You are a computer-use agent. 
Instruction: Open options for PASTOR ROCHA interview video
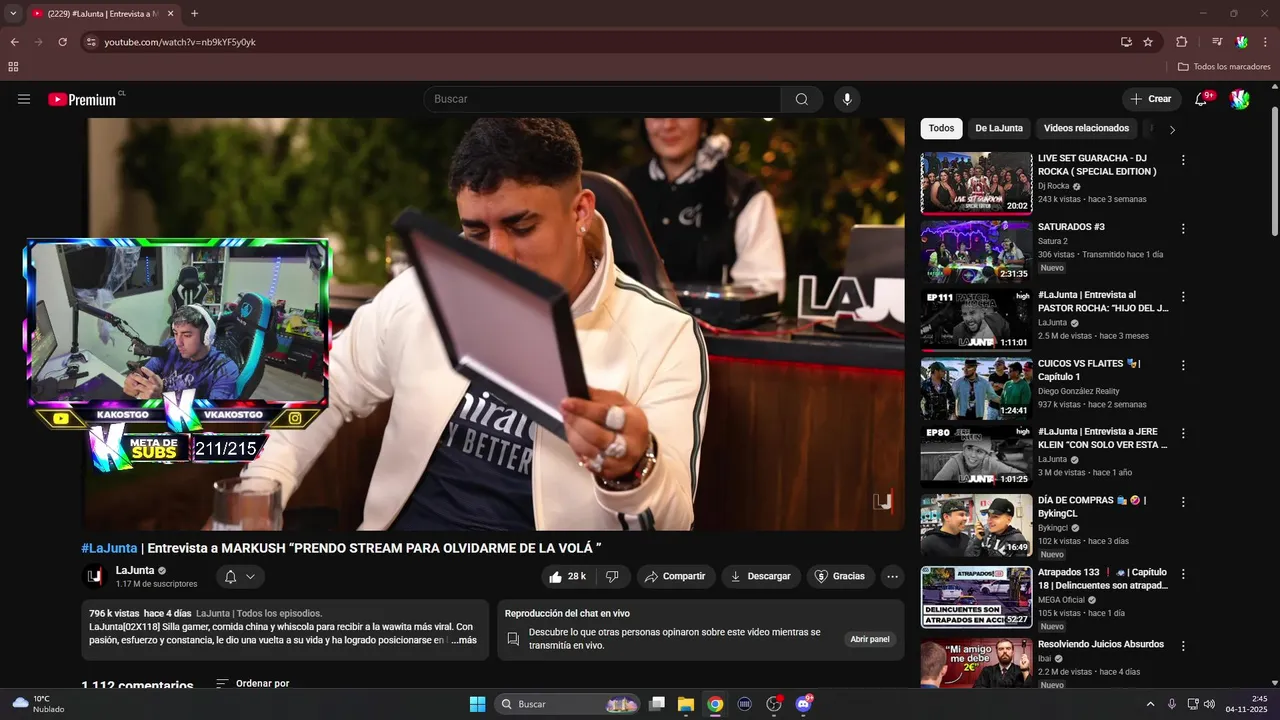click(1183, 297)
